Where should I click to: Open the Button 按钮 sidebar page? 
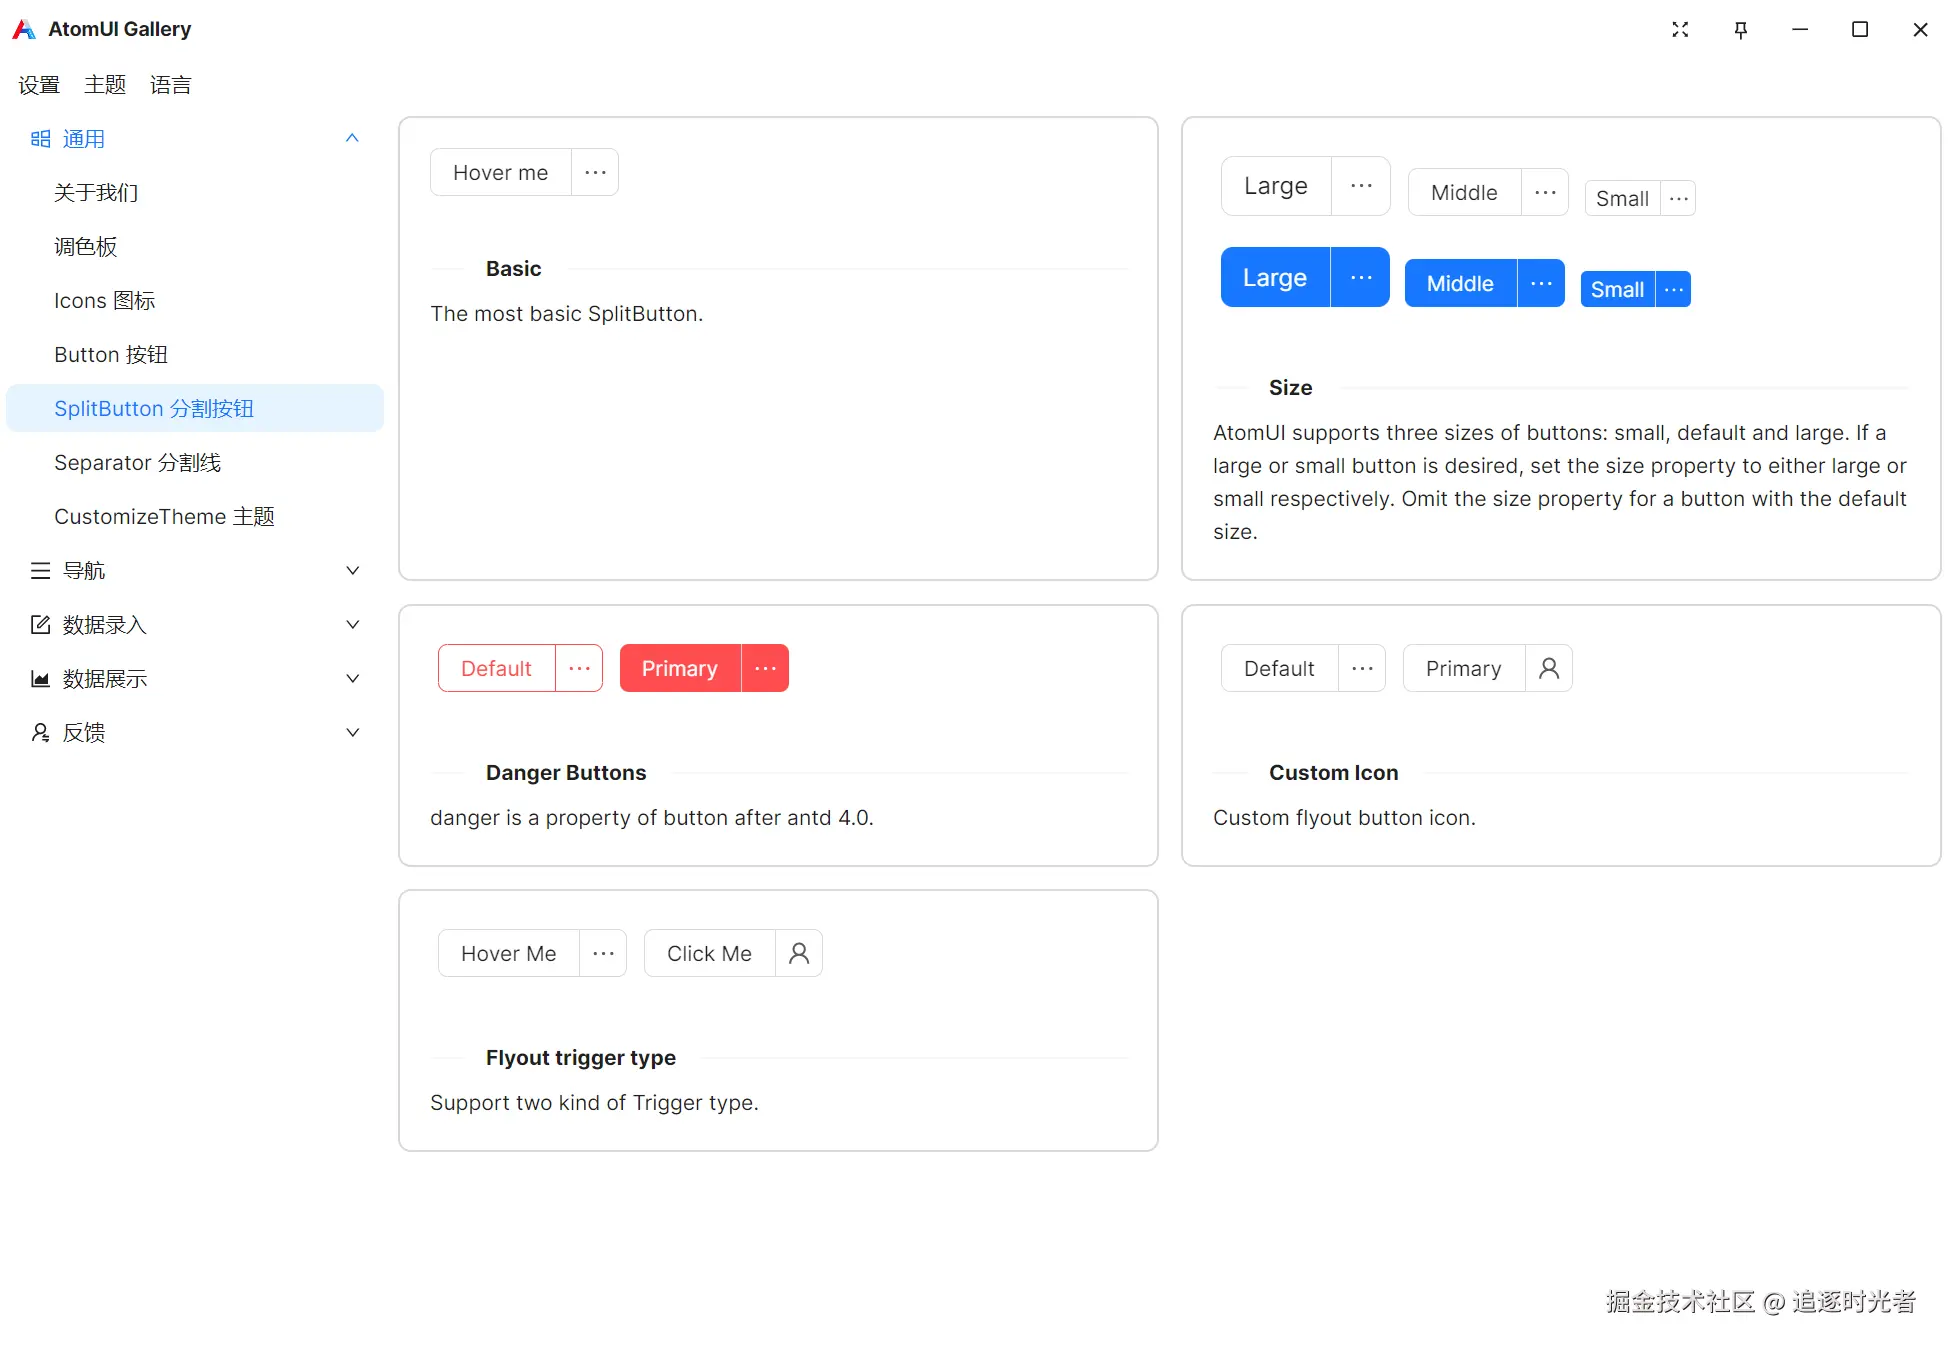coord(111,355)
